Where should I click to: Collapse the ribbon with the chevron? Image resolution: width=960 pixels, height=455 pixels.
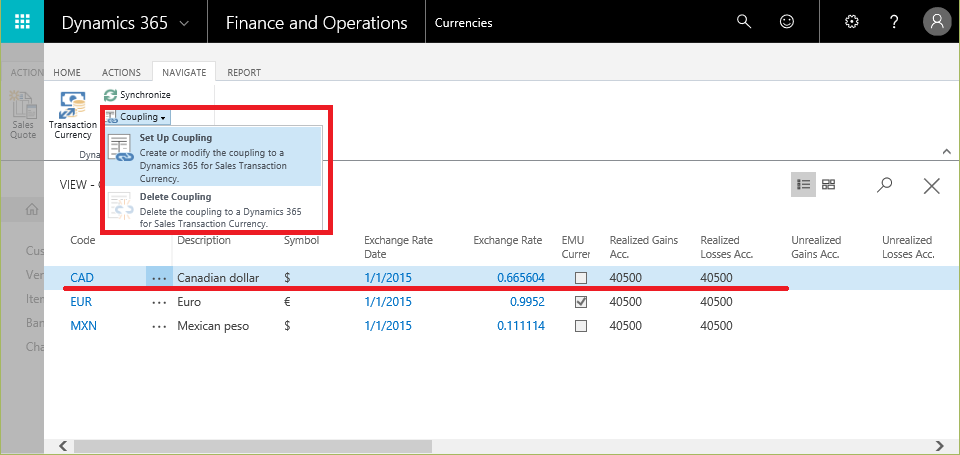(x=947, y=151)
